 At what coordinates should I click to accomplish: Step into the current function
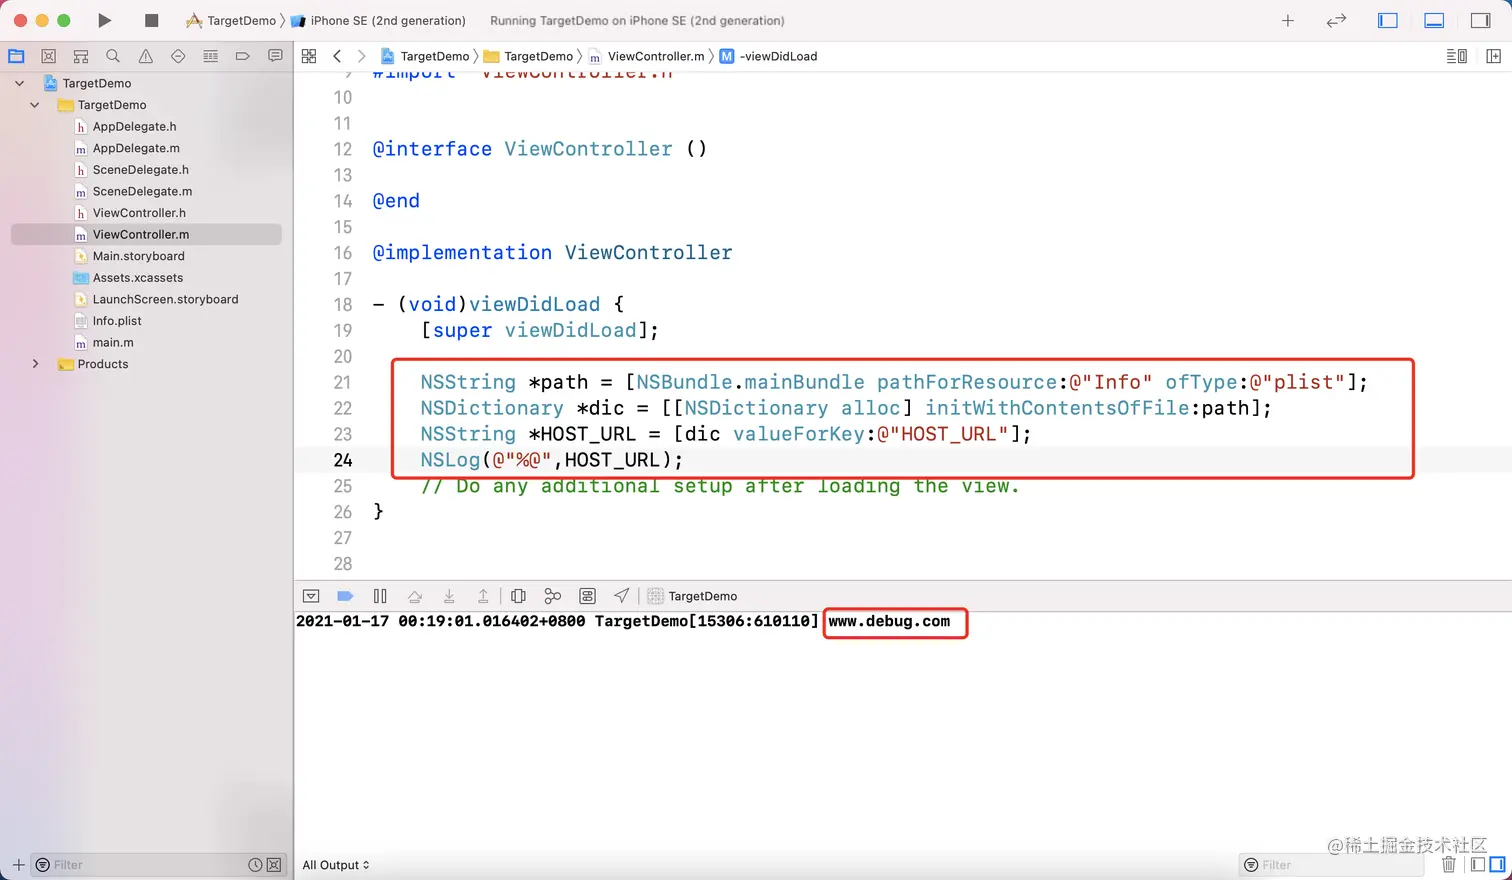tap(449, 596)
